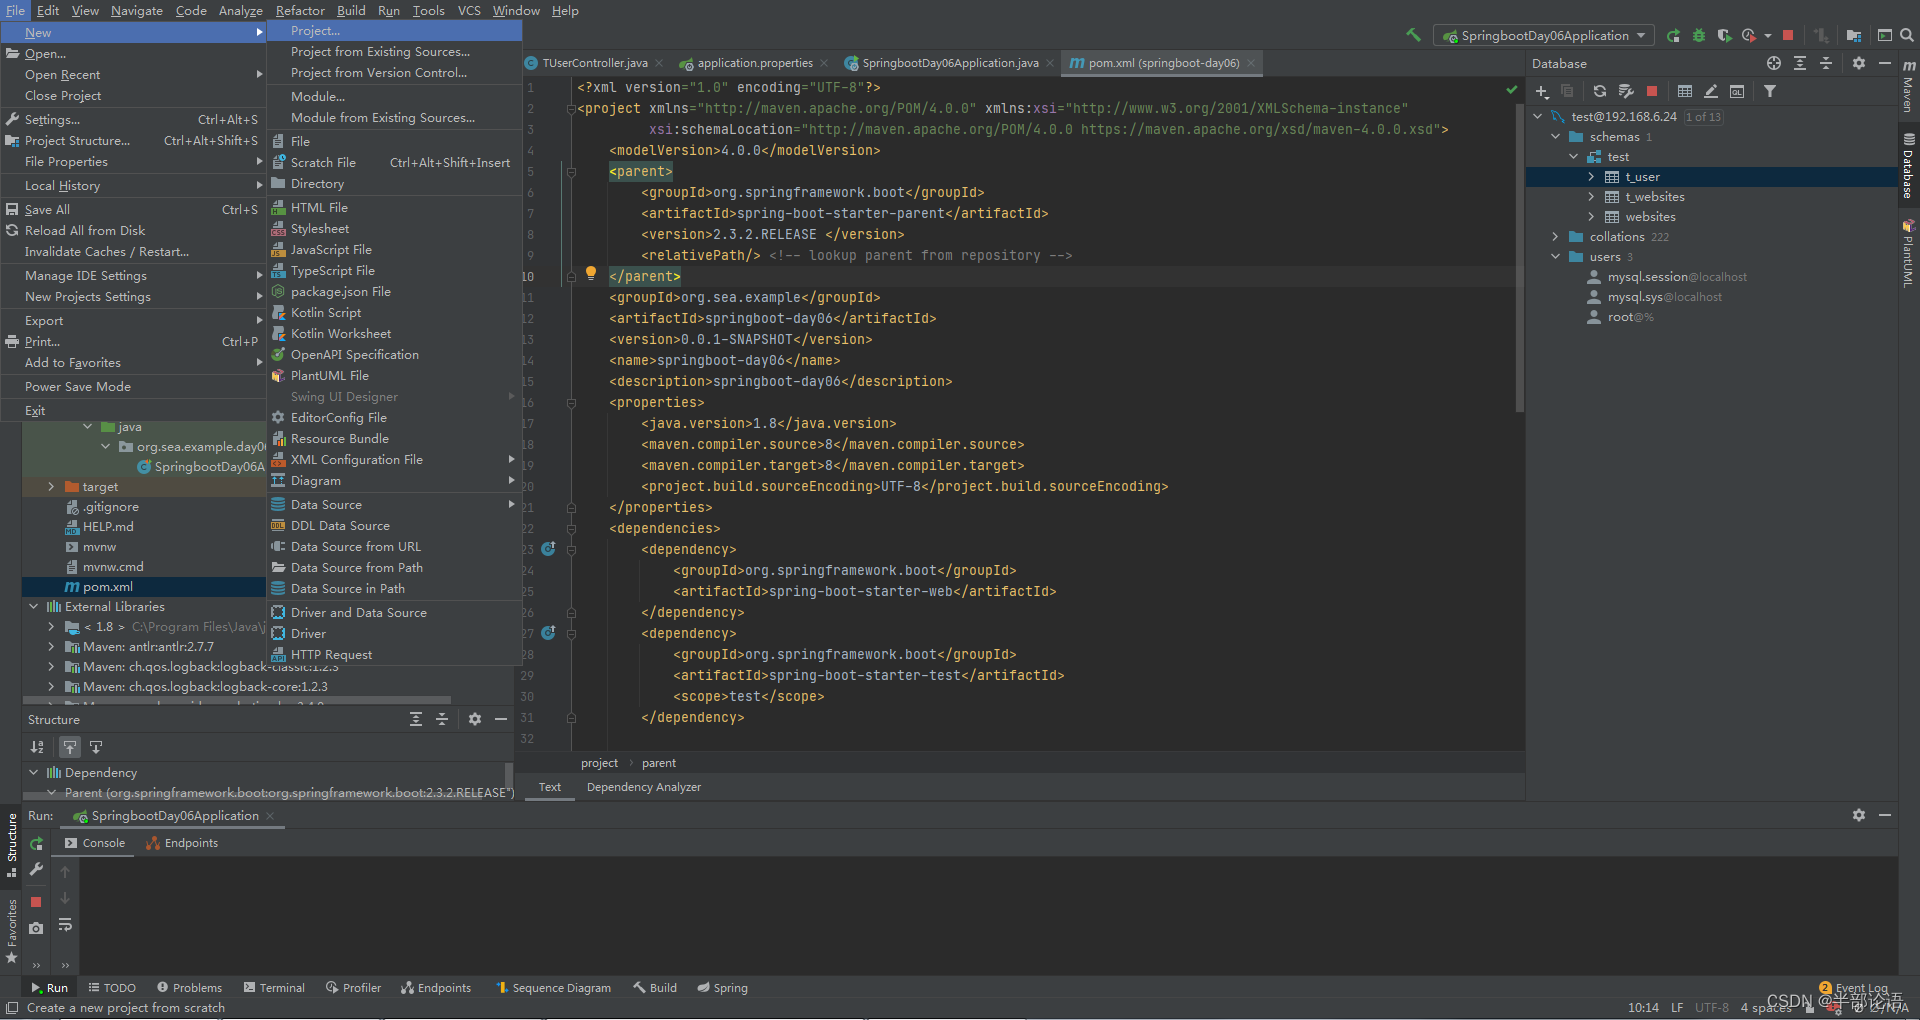Stop the running application in the main toolbar
Viewport: 1920px width, 1020px height.
tap(1788, 35)
